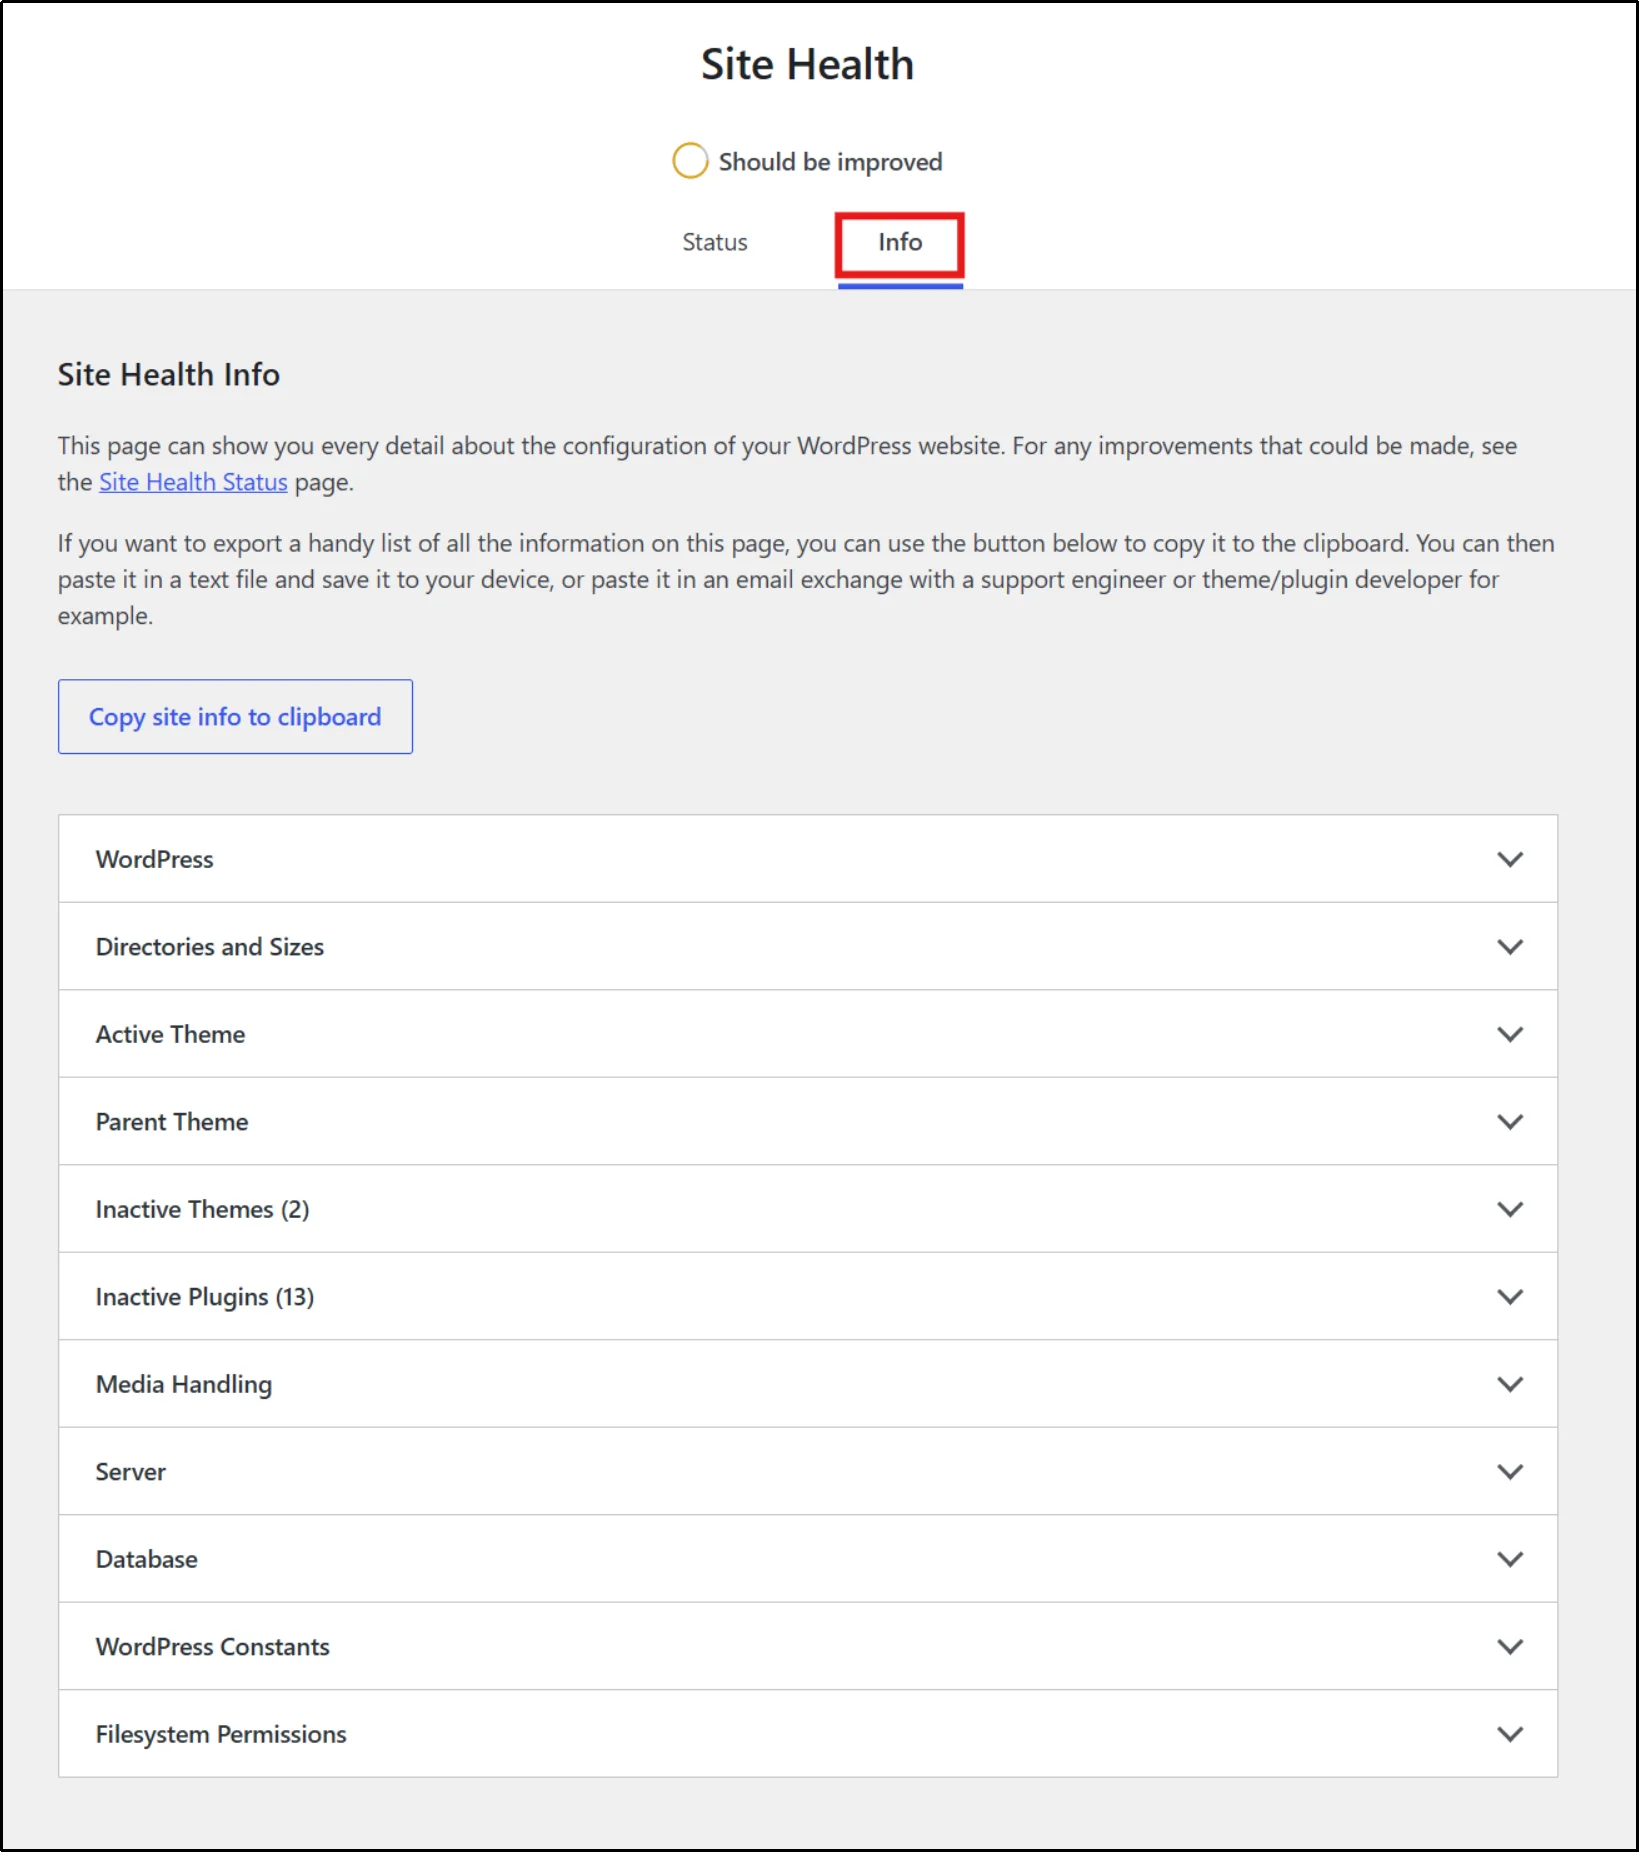
Task: Click the WordPress accordion title
Action: coord(154,860)
